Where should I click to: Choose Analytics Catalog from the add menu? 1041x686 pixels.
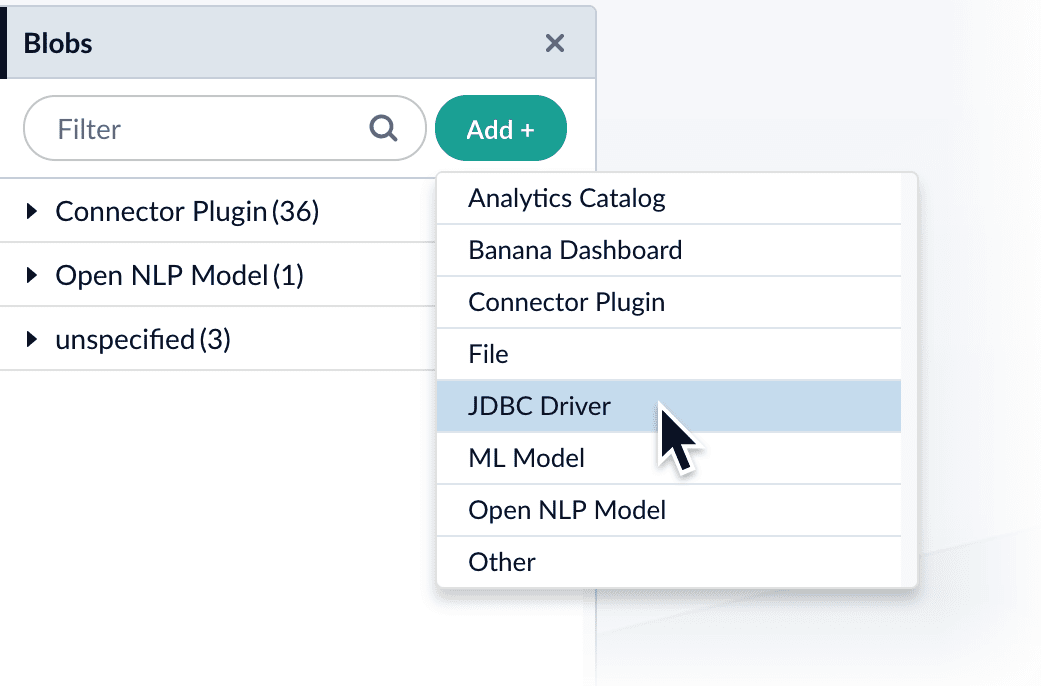pyautogui.click(x=669, y=198)
